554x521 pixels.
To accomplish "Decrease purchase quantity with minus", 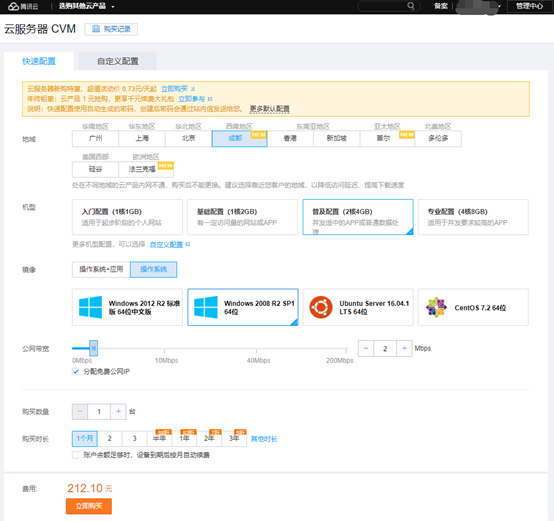I will pos(80,412).
